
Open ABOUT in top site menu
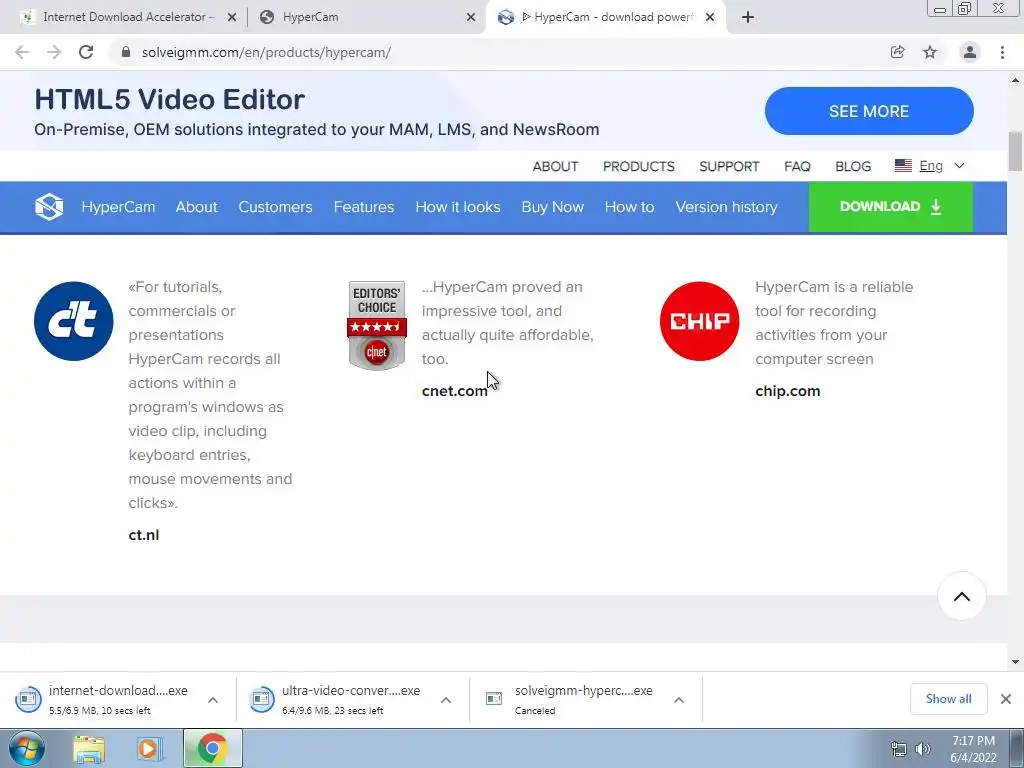point(555,167)
